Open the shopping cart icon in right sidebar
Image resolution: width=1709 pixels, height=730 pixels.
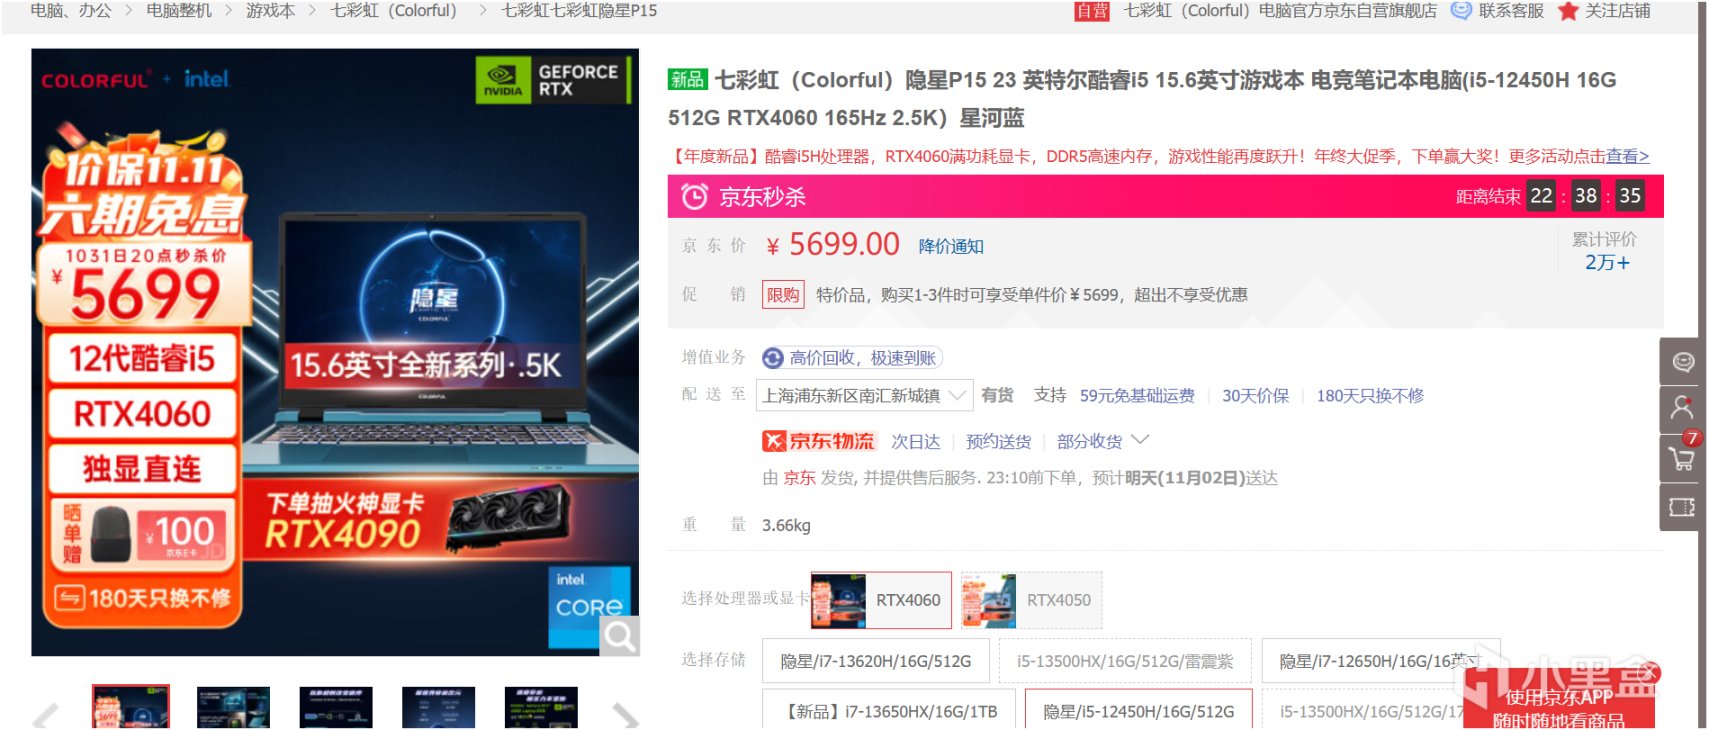click(x=1683, y=458)
